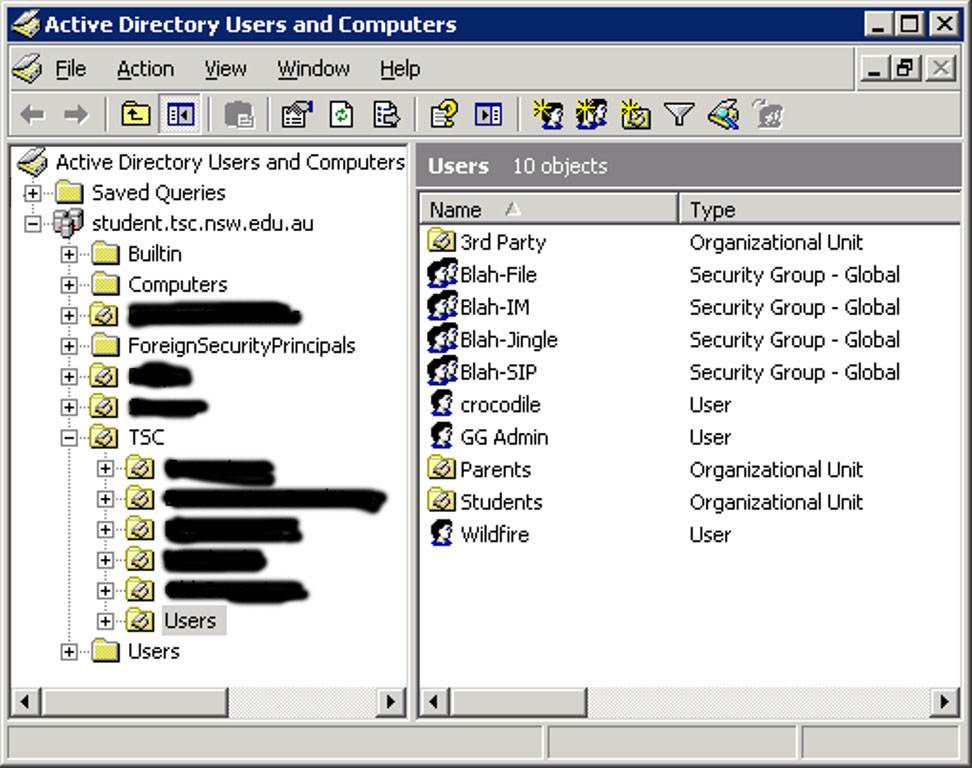
Task: Expand the domain-level Users container below TSC
Action: 69,651
